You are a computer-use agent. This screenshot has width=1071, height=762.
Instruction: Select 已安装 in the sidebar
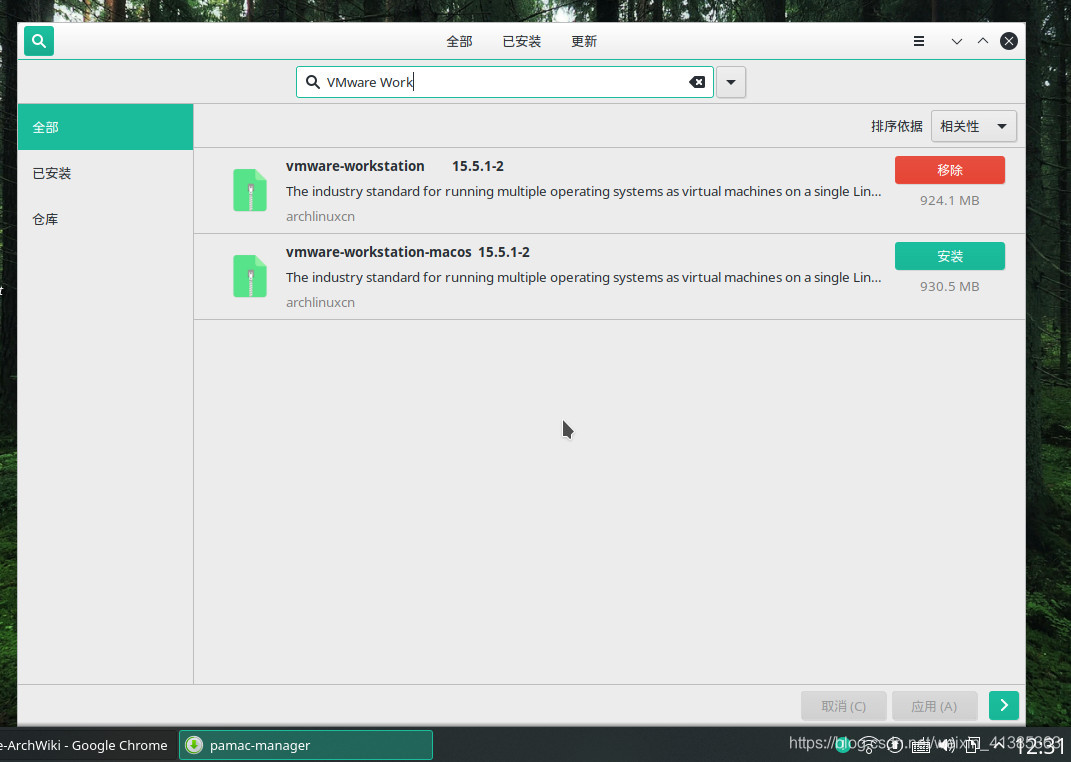[105, 173]
